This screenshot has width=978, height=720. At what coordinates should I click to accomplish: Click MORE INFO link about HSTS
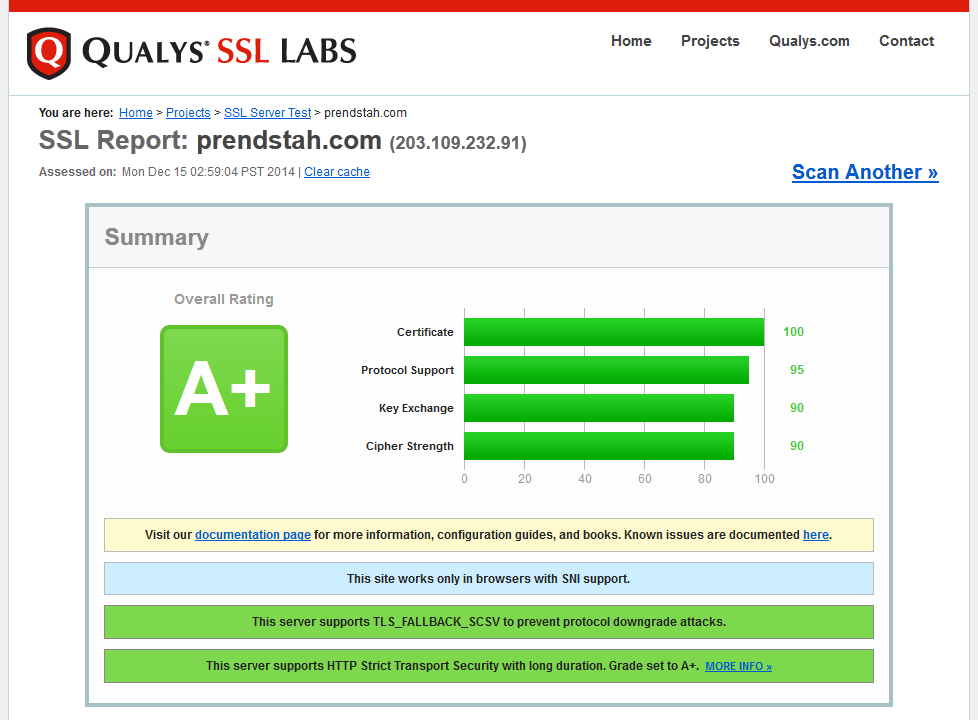point(738,666)
